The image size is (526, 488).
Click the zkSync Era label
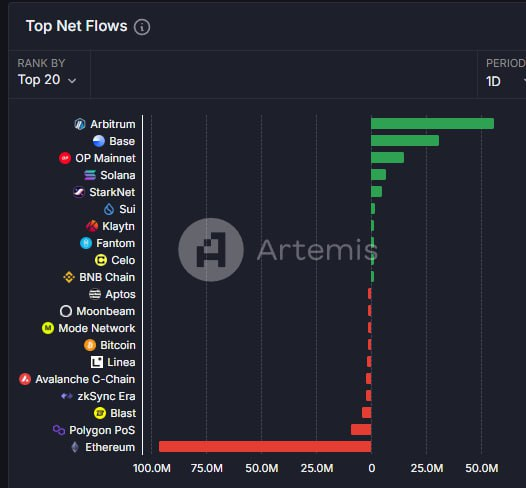[x=106, y=396]
